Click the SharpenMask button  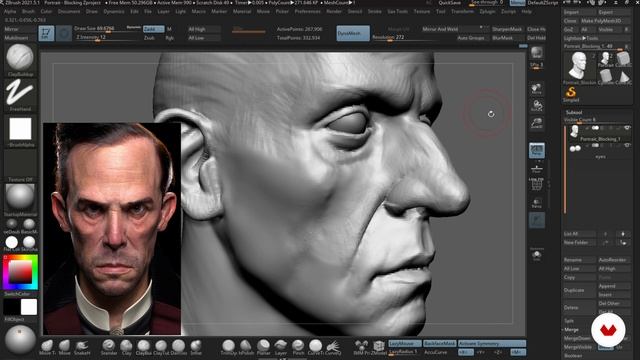507,29
